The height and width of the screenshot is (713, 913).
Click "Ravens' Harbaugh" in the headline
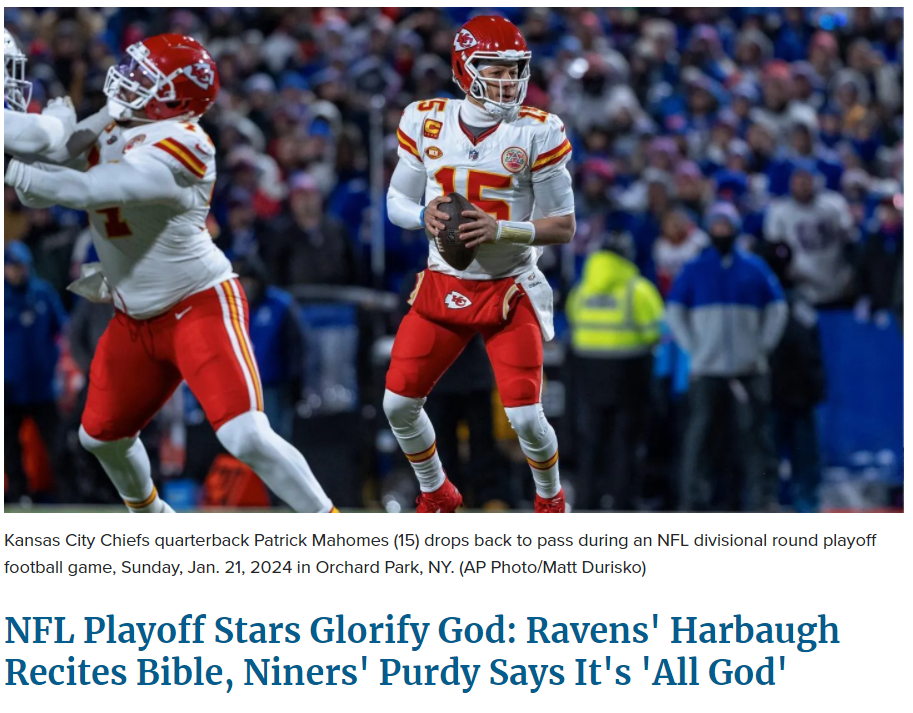click(682, 630)
